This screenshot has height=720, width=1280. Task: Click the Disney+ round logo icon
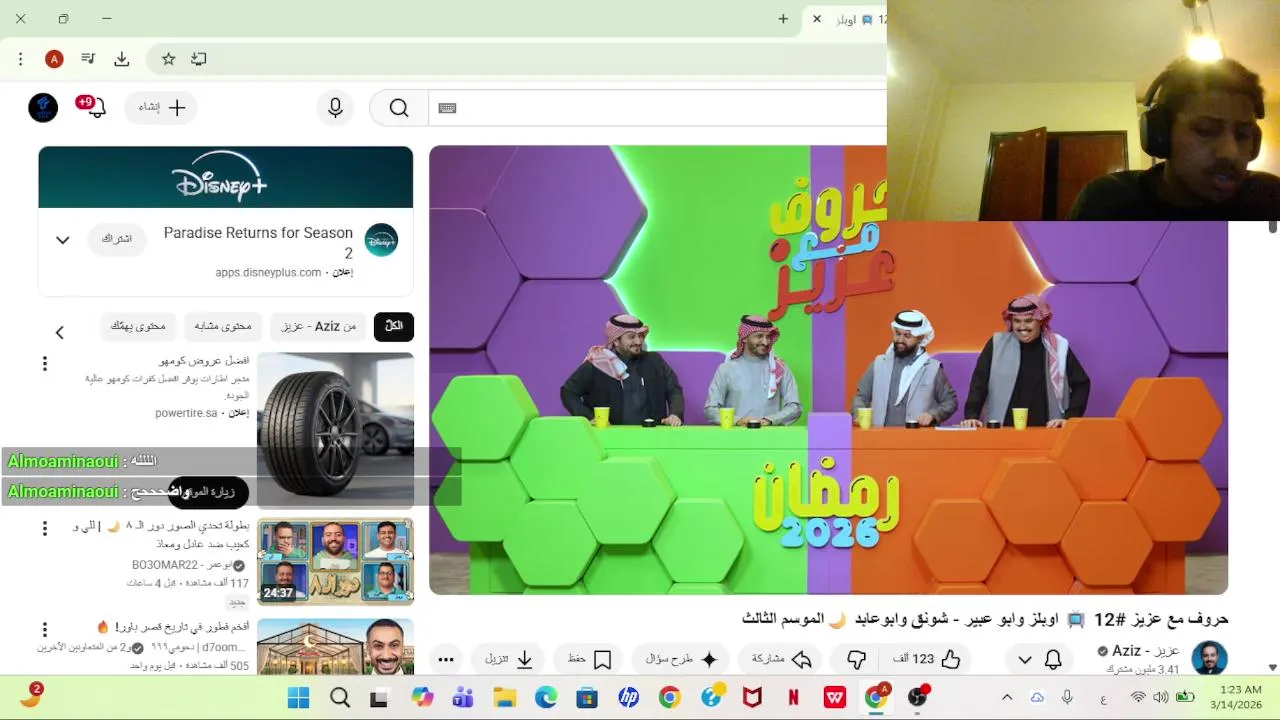pyautogui.click(x=381, y=240)
